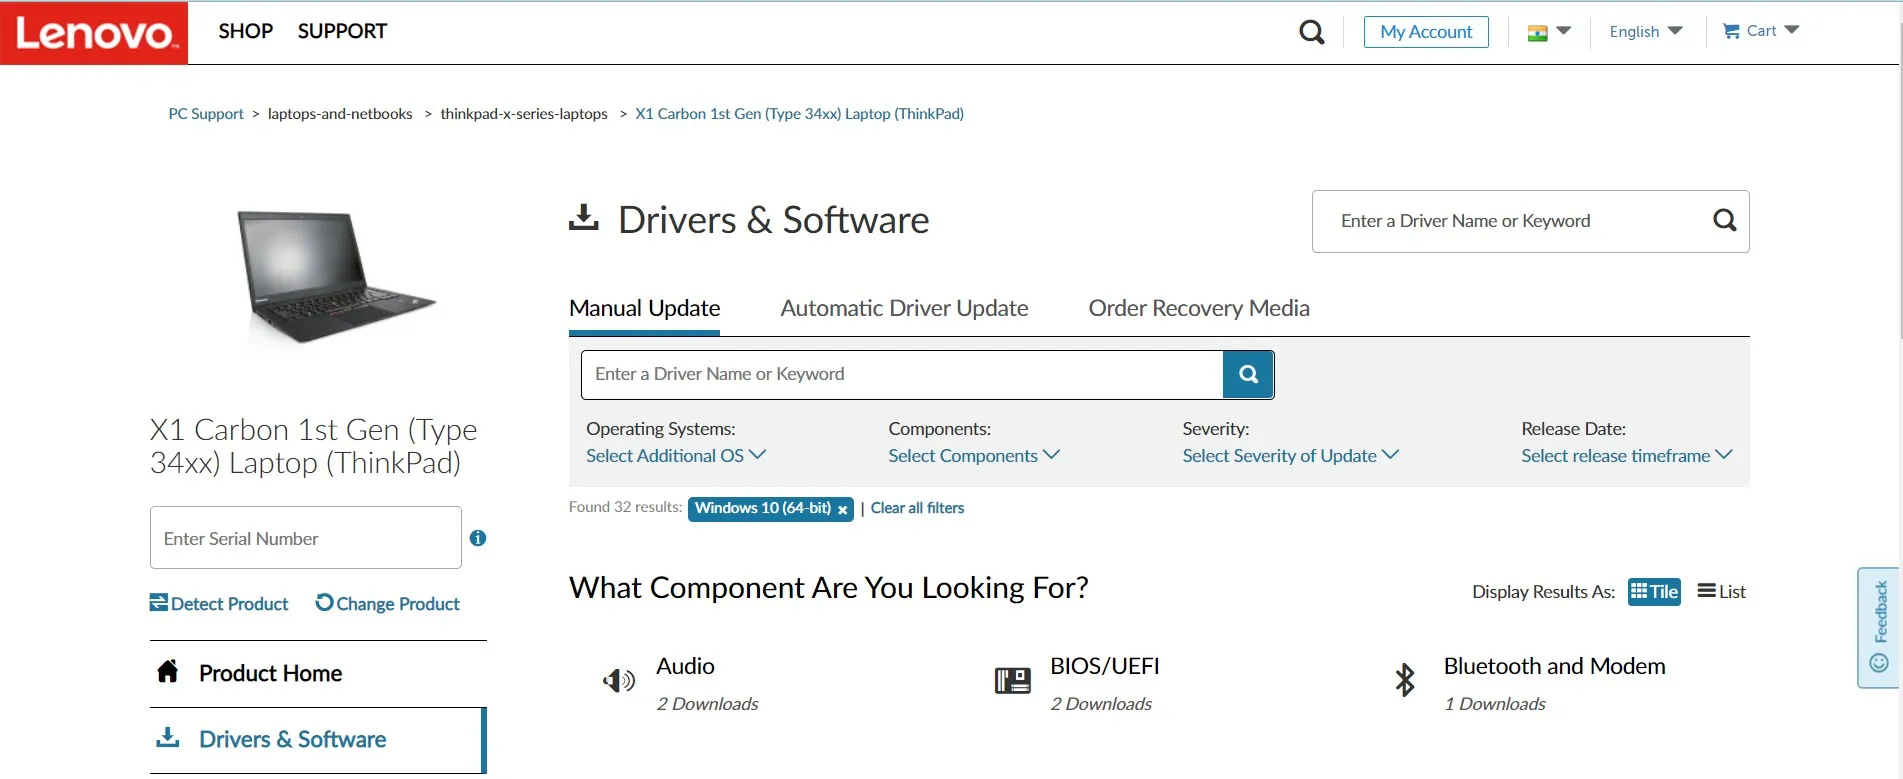Expand Select release timeframe dropdown

point(1627,456)
